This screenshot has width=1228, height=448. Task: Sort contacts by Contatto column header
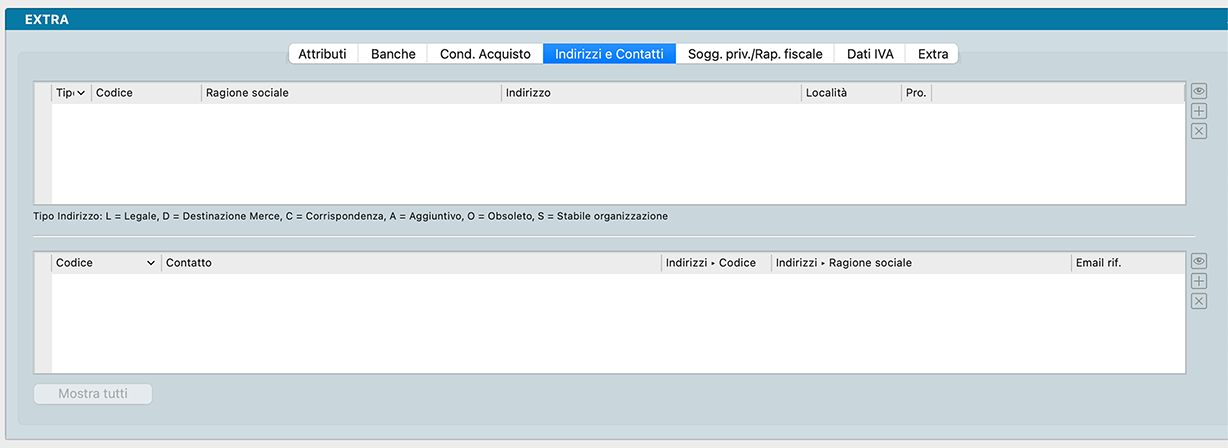410,263
